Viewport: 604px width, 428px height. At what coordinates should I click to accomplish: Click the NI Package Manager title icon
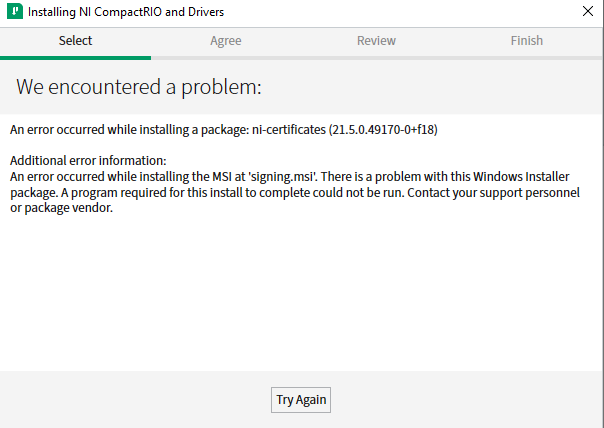15,12
